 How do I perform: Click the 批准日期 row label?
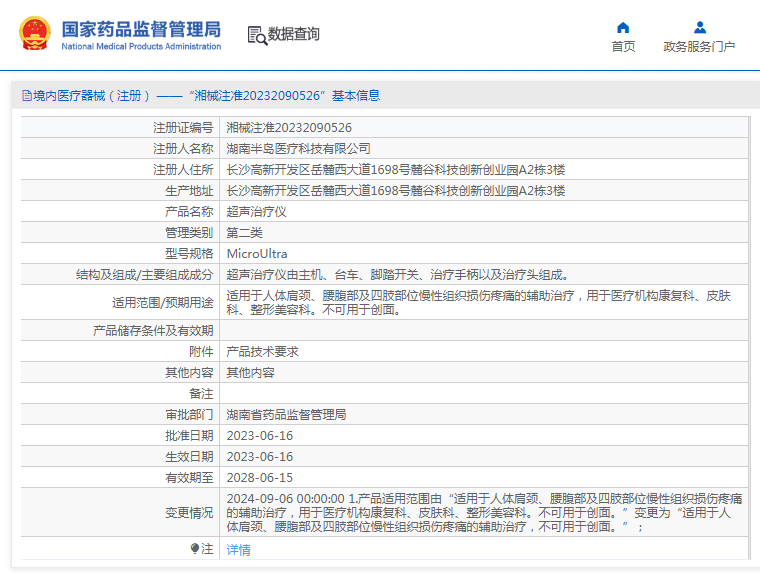190,435
